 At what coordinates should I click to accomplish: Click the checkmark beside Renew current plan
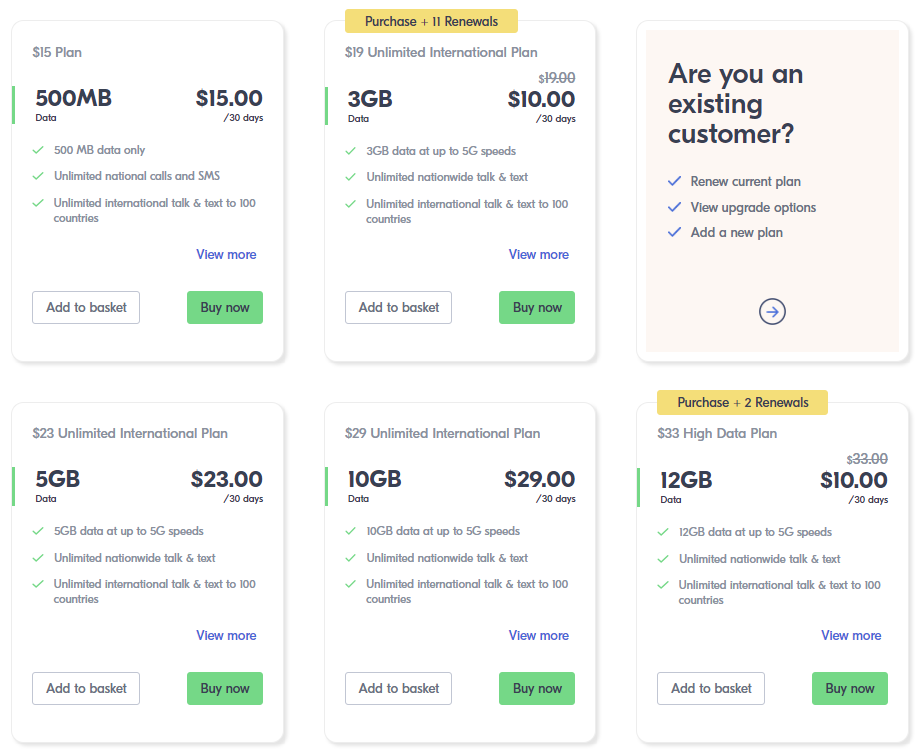pos(674,181)
